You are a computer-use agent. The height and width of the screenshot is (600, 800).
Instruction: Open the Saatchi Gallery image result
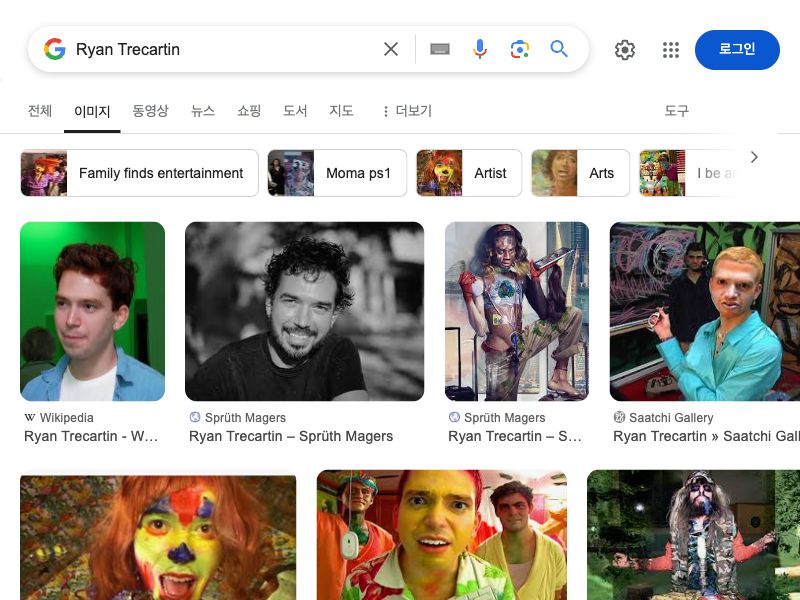click(705, 311)
